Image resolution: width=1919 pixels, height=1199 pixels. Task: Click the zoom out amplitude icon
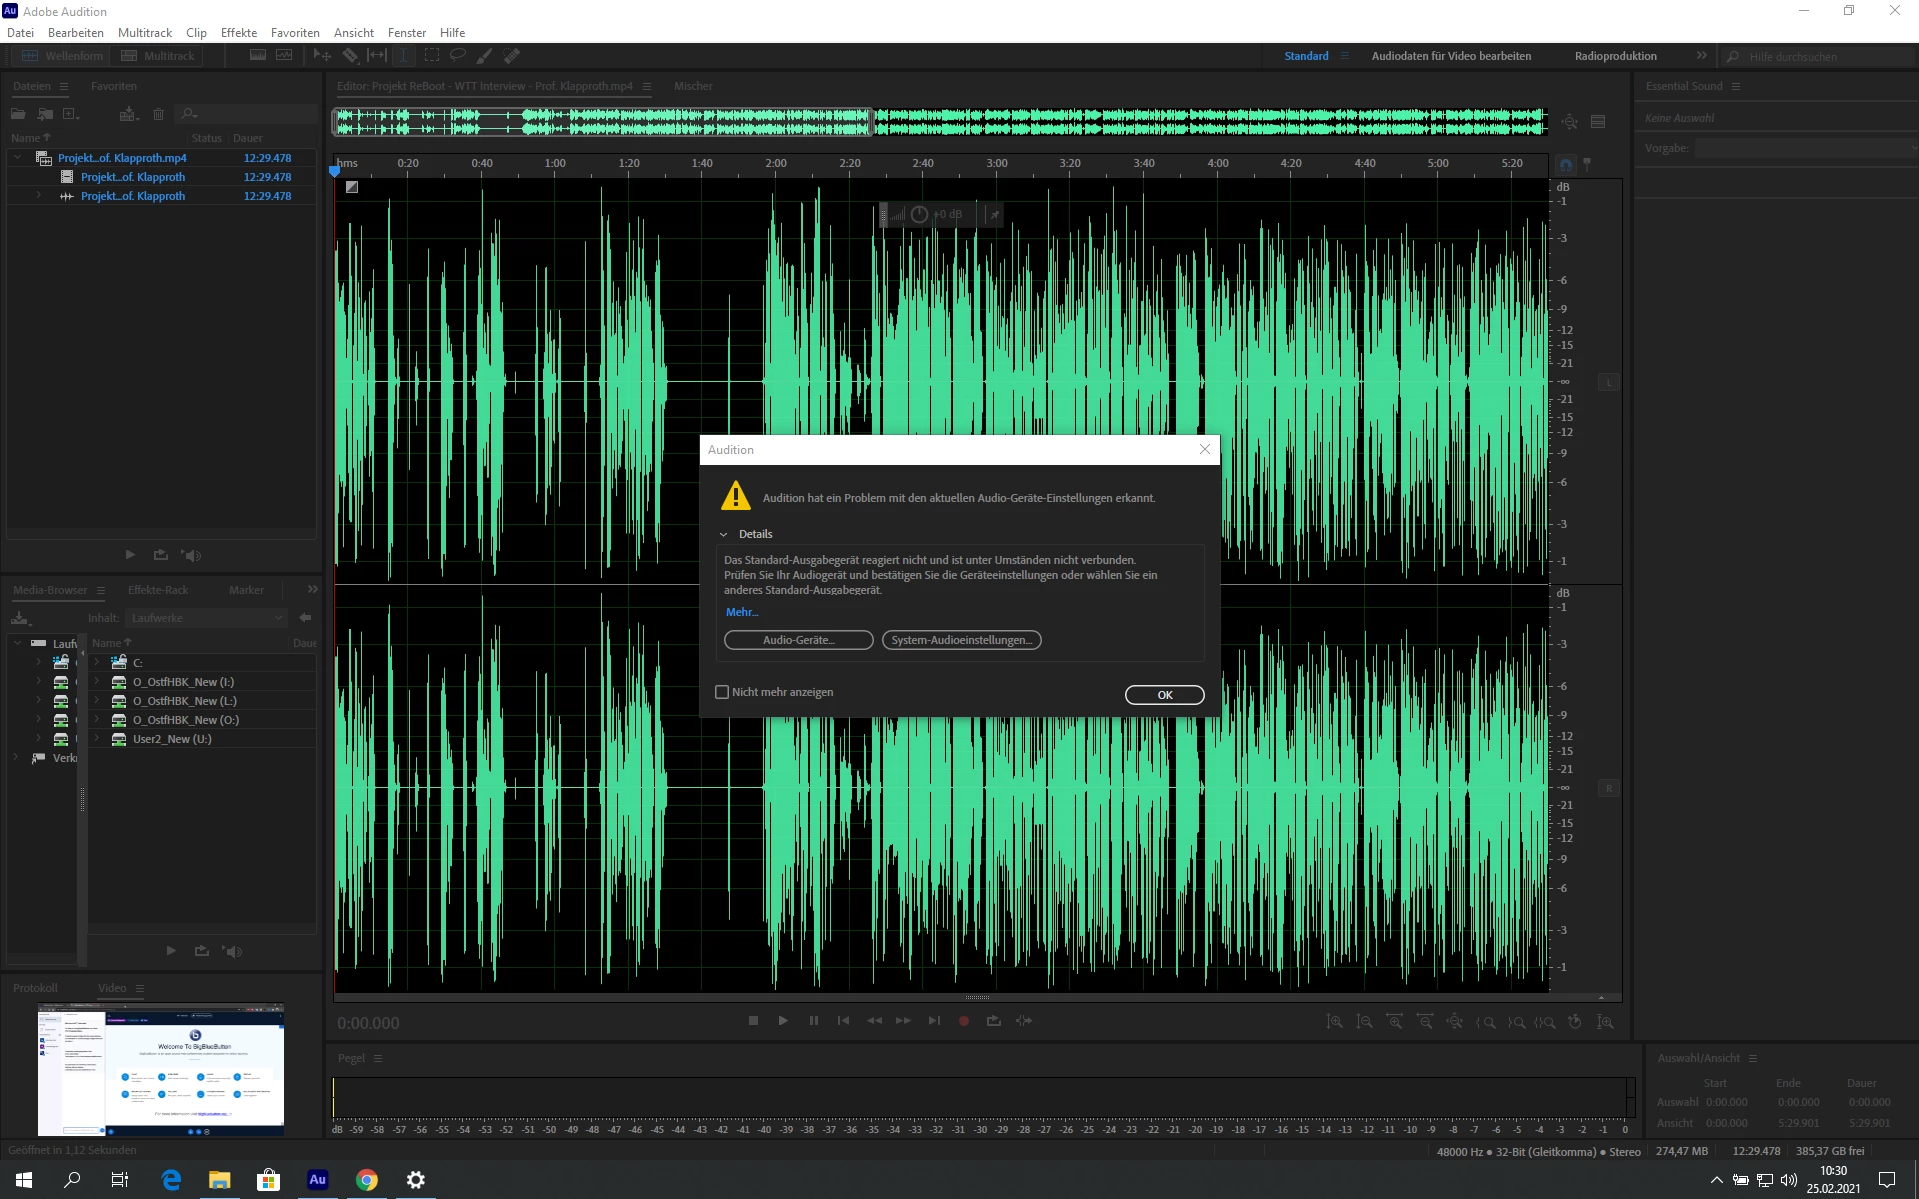point(1364,1022)
